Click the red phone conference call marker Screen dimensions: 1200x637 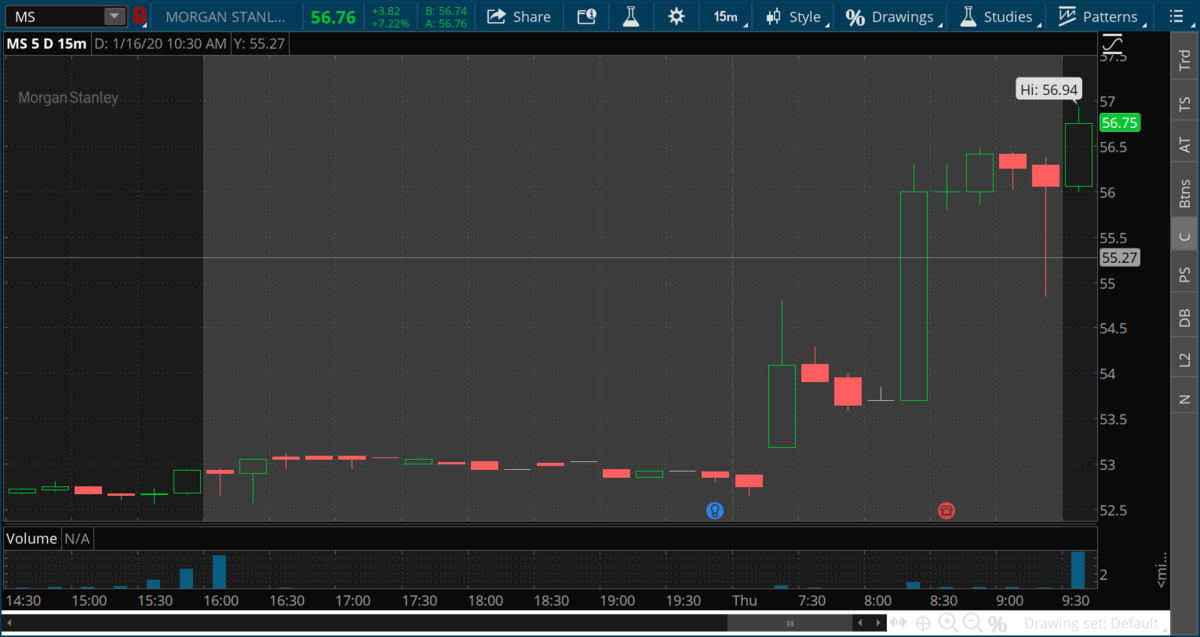[946, 510]
